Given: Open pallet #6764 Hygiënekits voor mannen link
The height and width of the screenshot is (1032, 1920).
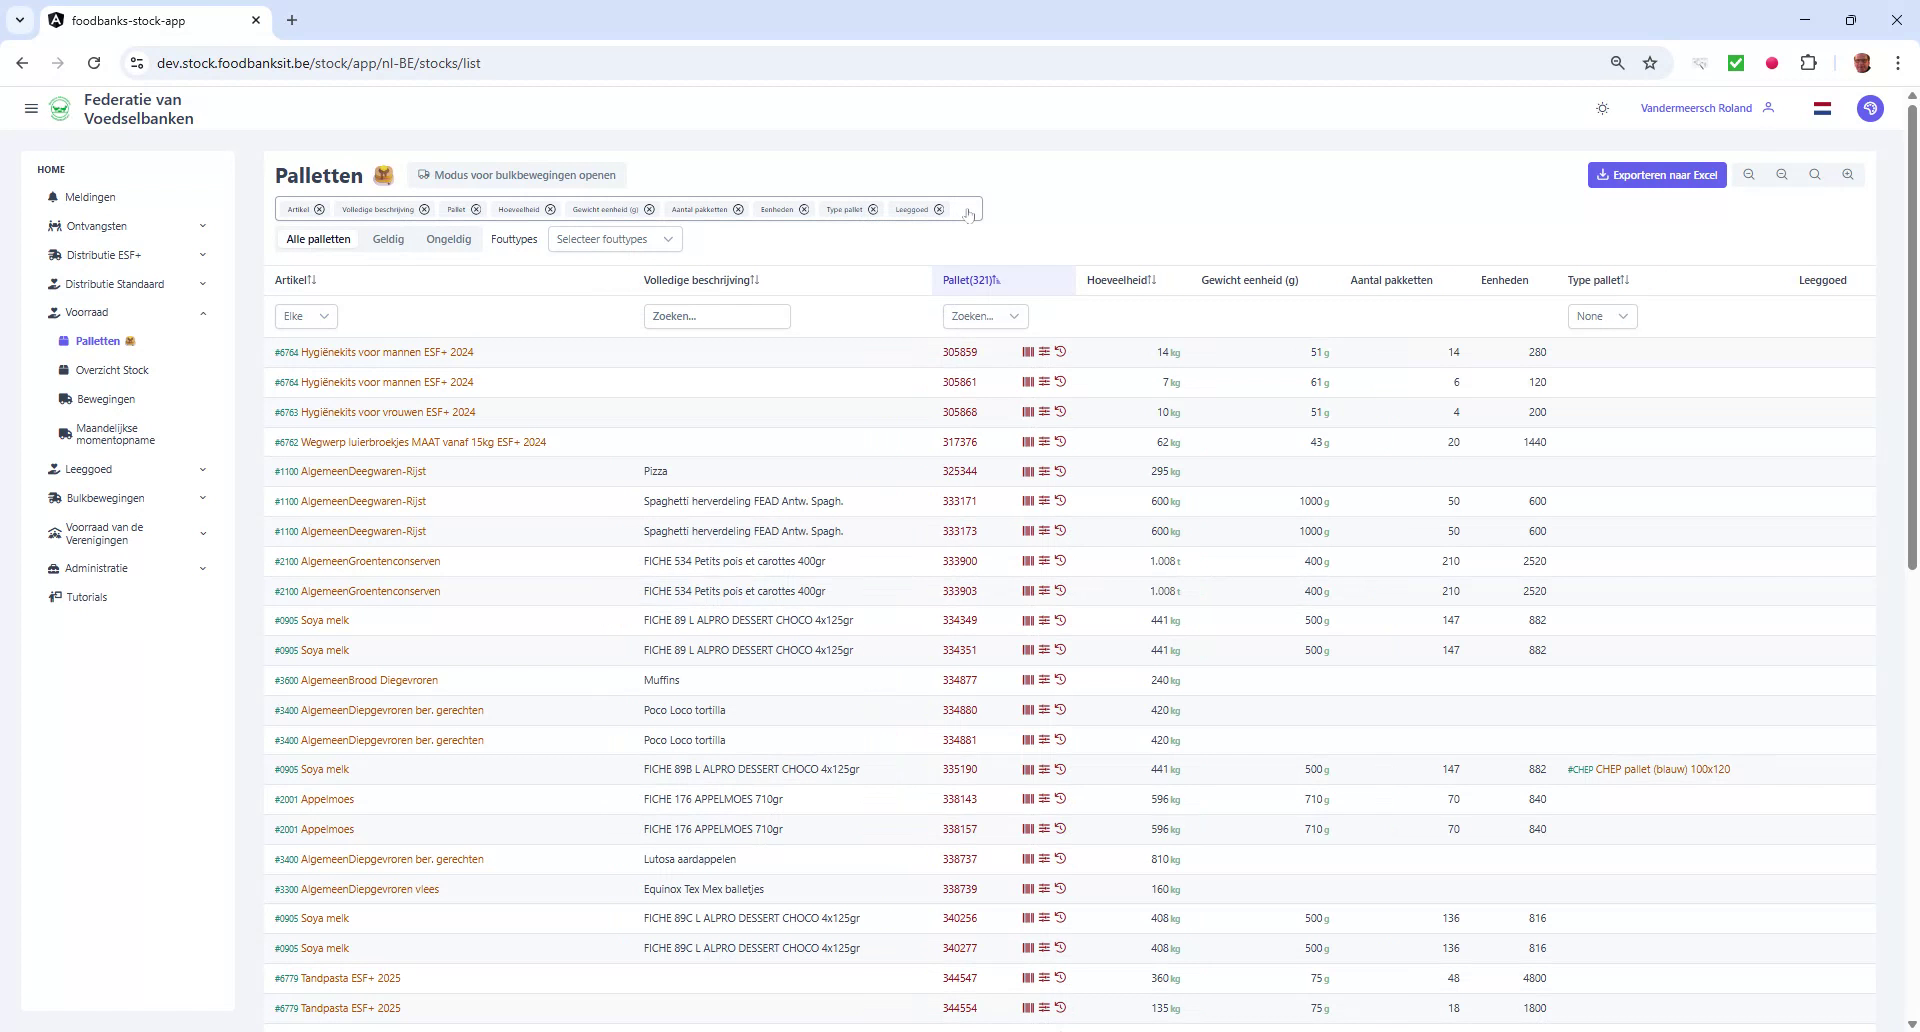Looking at the screenshot, I should [375, 351].
